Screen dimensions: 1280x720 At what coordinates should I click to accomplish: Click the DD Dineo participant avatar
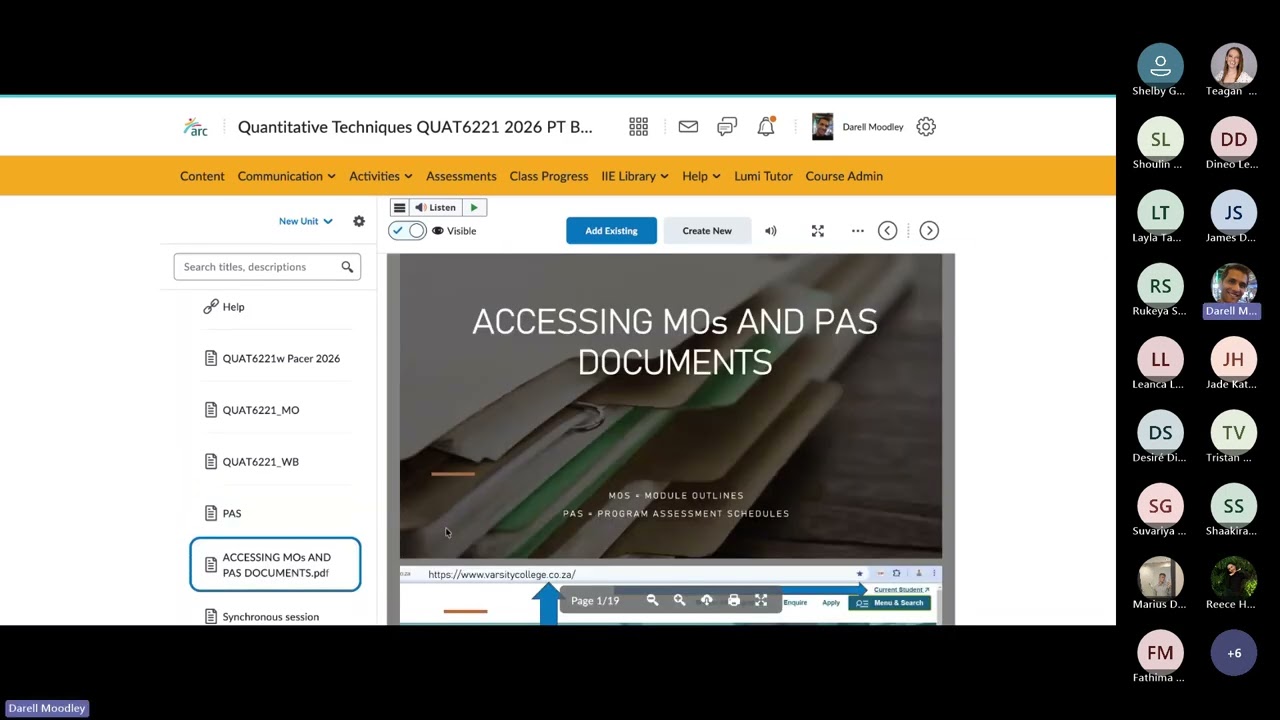click(x=1234, y=139)
